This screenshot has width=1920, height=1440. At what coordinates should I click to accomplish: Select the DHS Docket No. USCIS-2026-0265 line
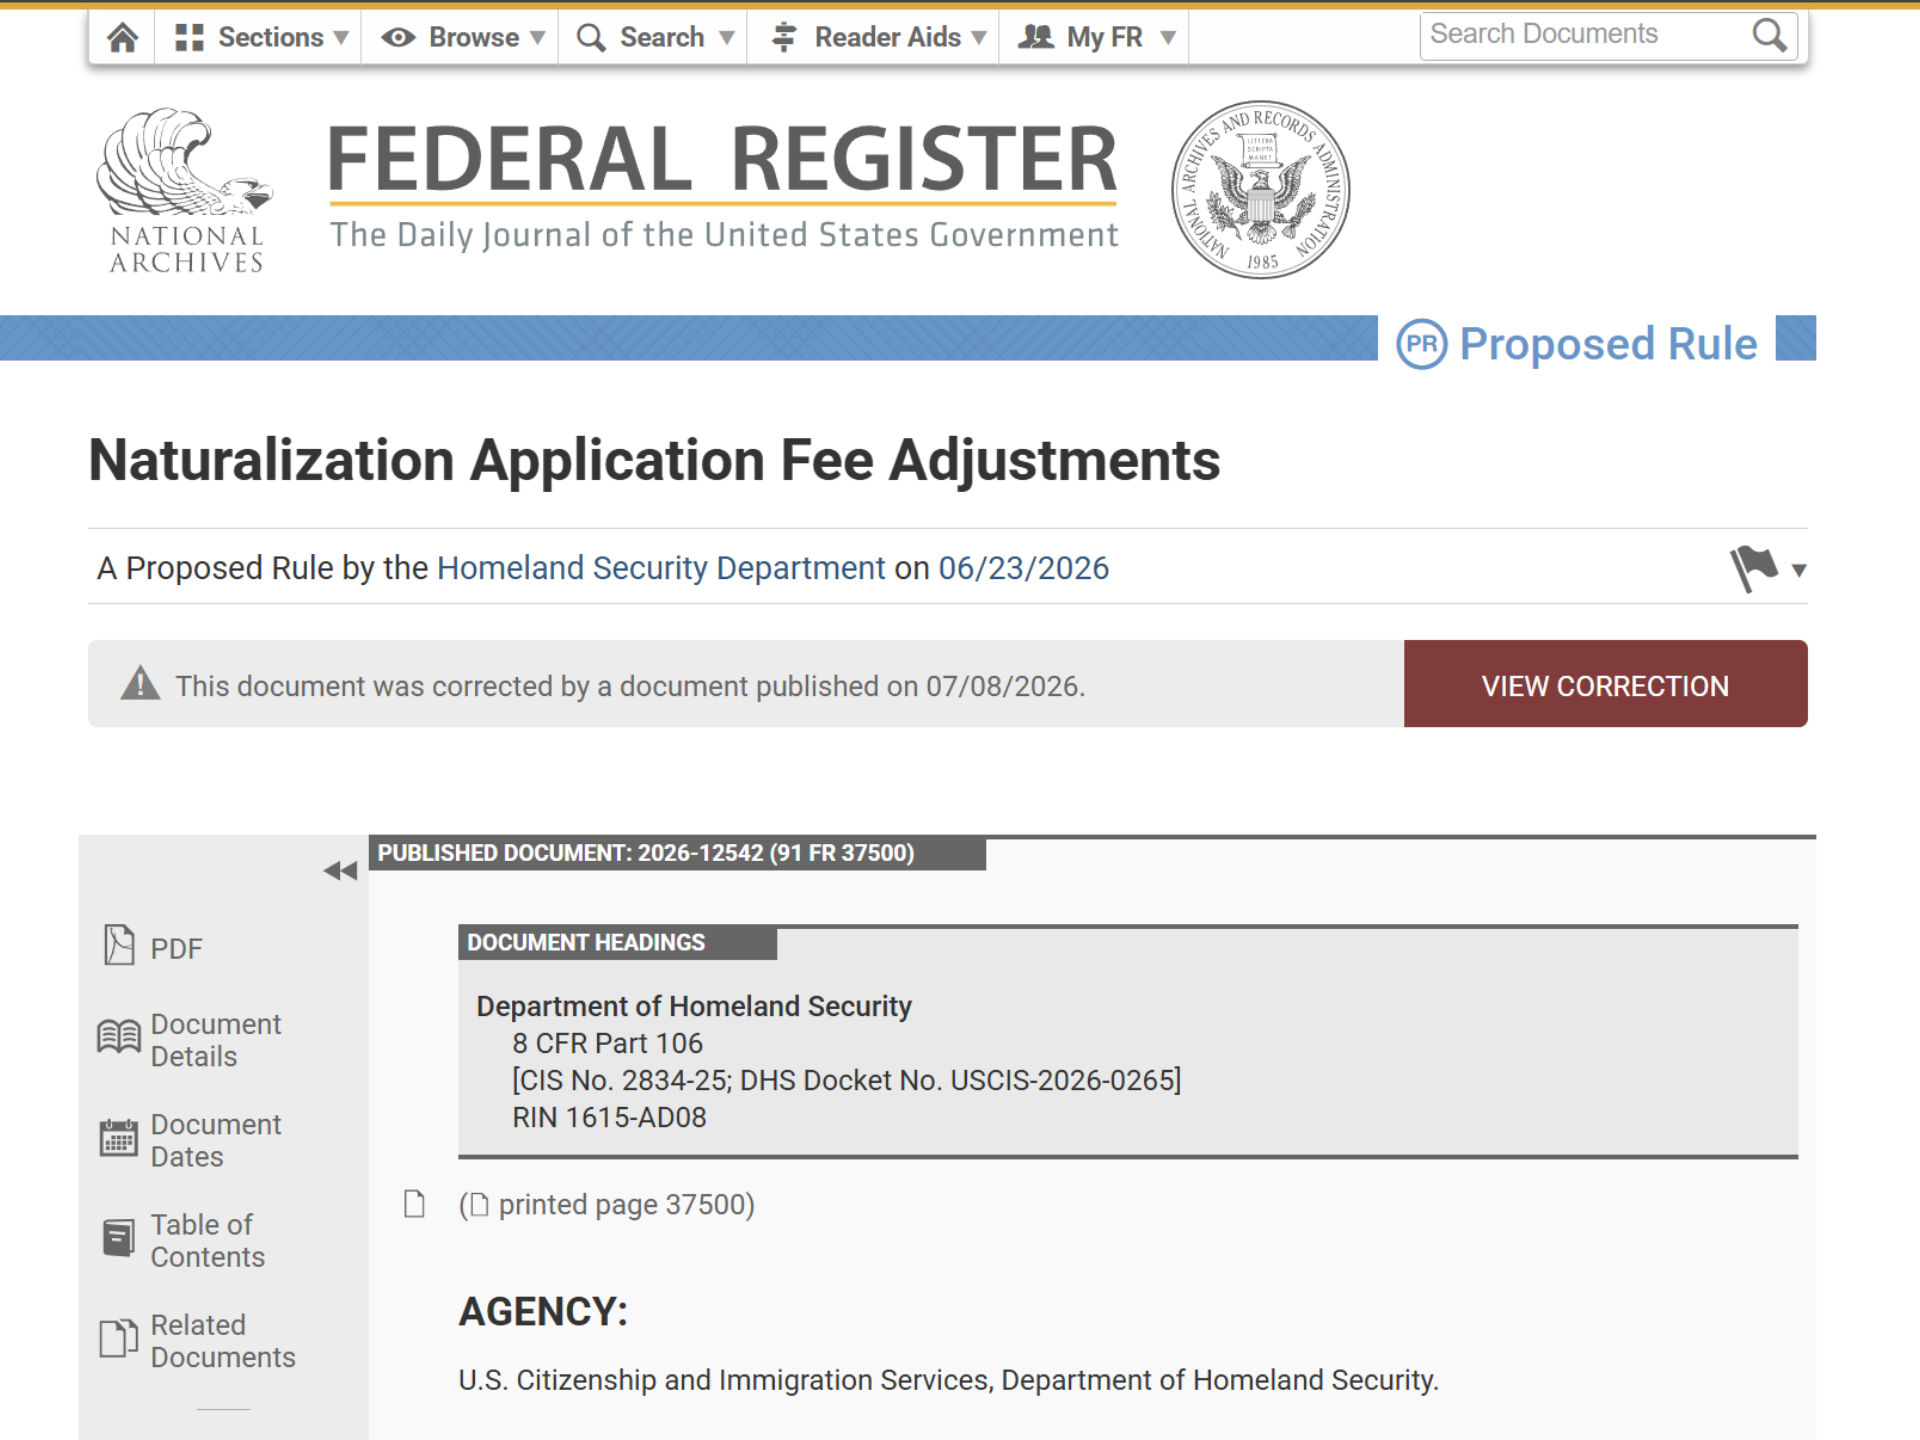click(846, 1080)
